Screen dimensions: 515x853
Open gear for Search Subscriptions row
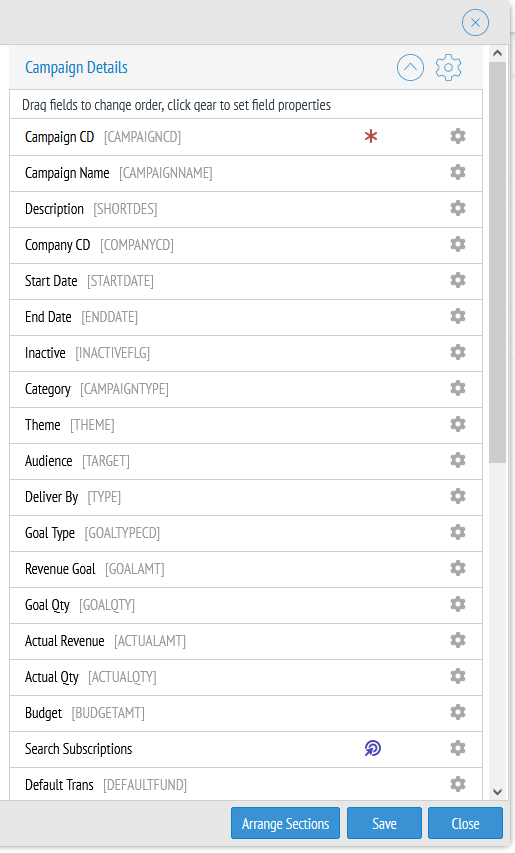point(458,748)
